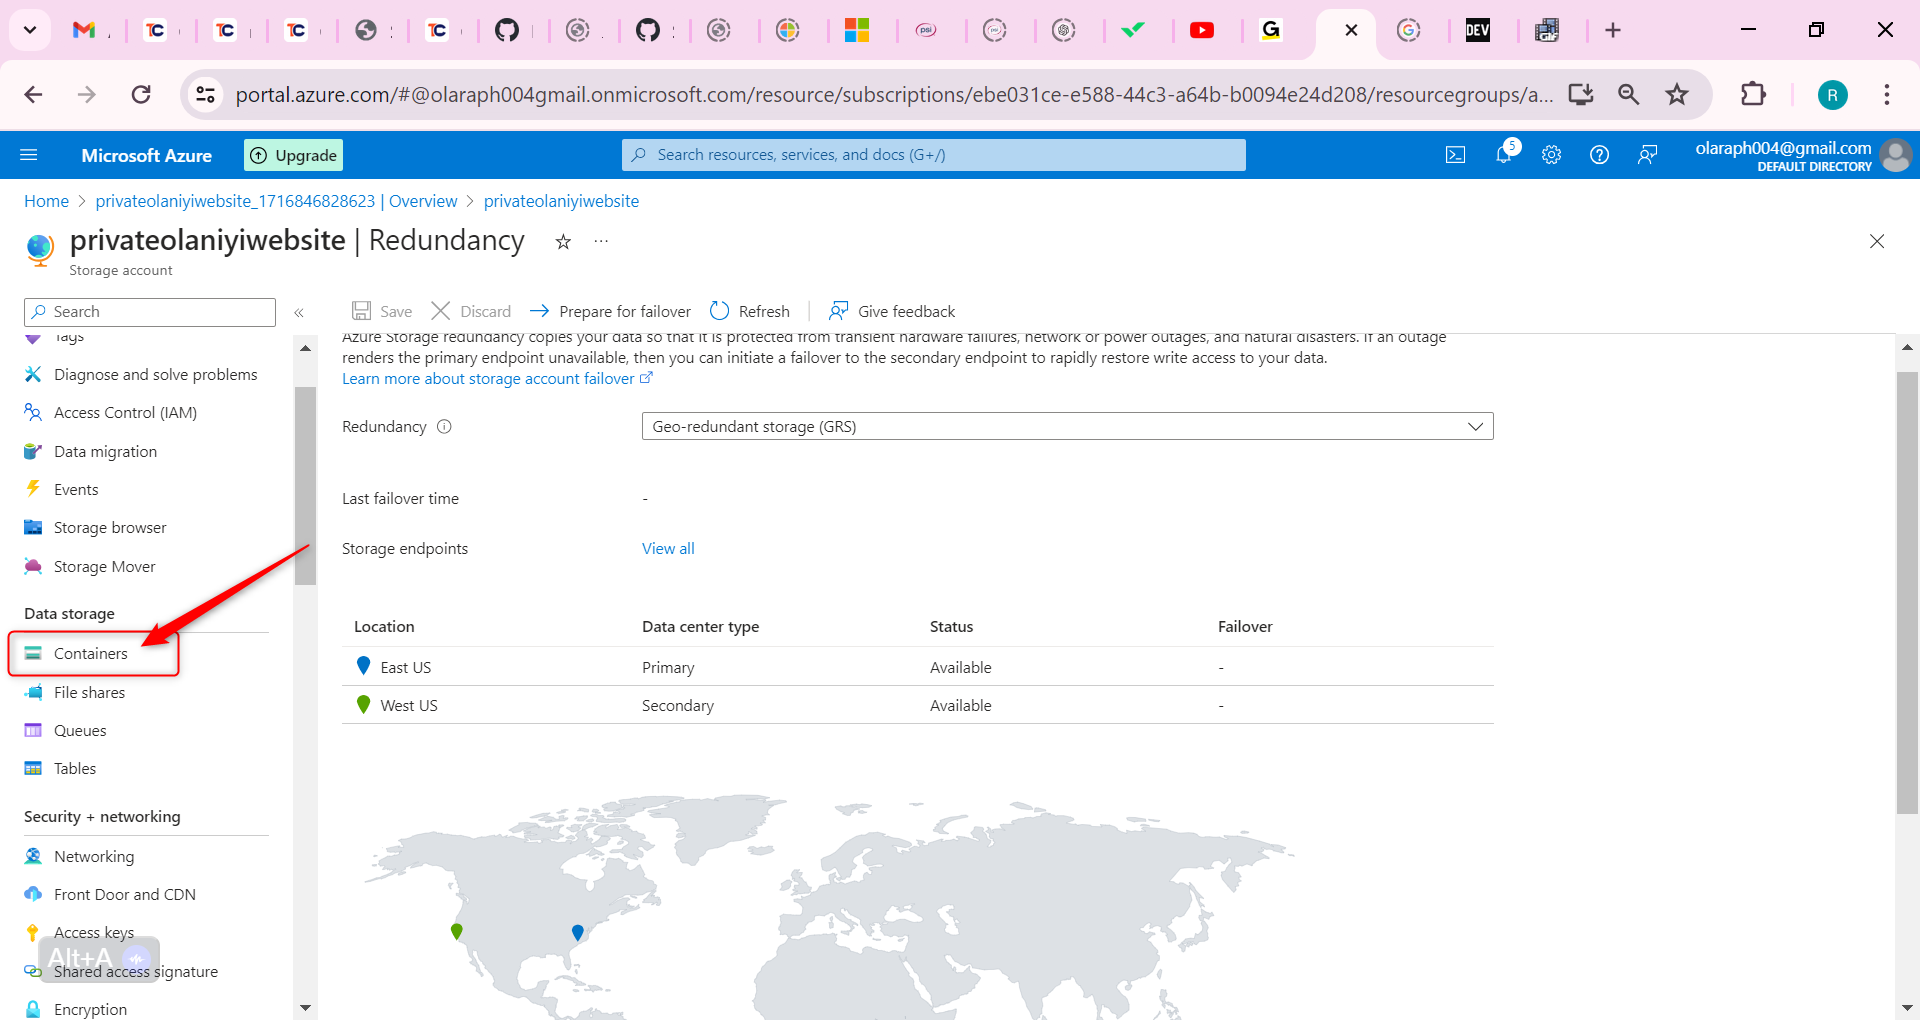
Task: Open the more options ellipsis menu
Action: click(x=601, y=242)
